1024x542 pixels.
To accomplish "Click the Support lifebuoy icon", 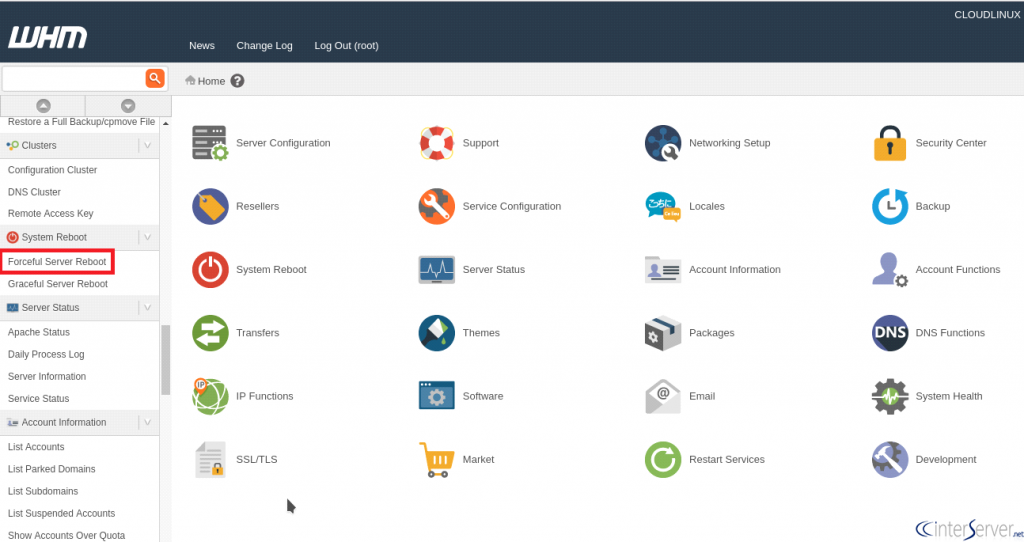I will click(x=436, y=143).
